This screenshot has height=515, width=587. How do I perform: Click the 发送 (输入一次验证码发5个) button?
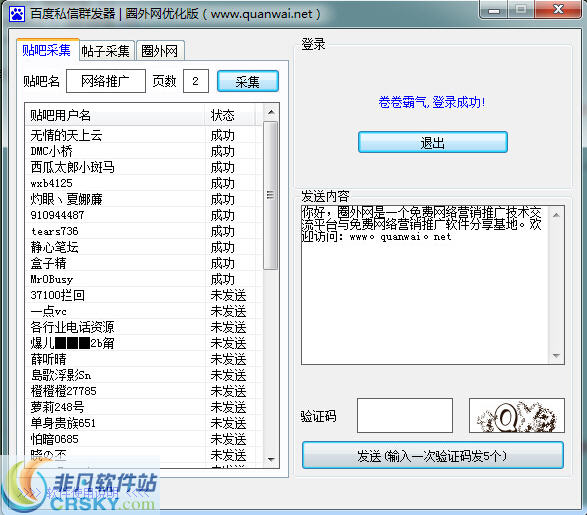[433, 455]
